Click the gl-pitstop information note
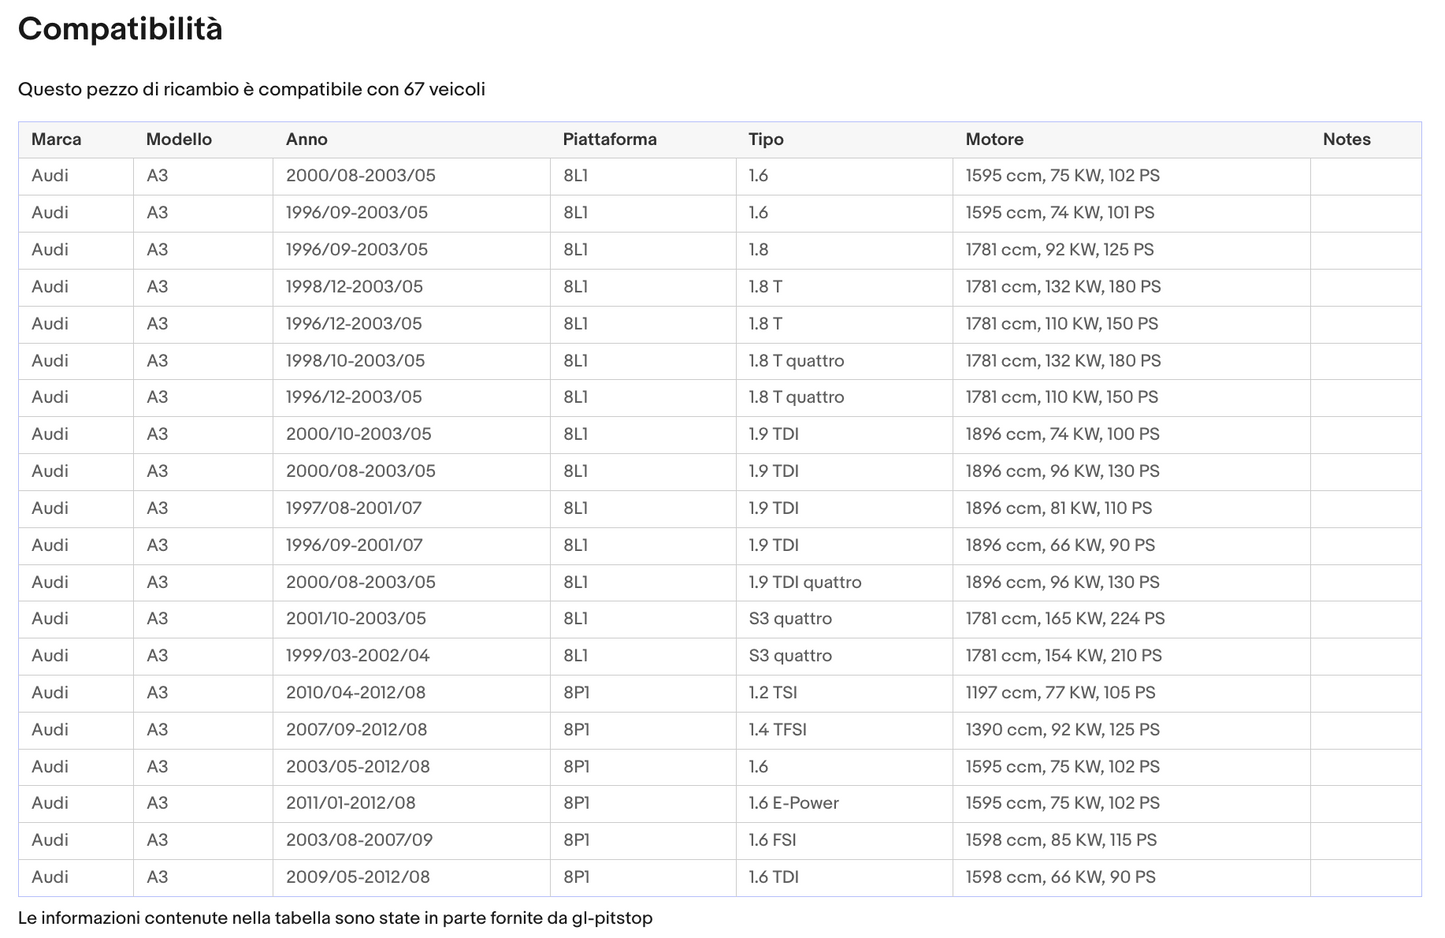 [335, 918]
